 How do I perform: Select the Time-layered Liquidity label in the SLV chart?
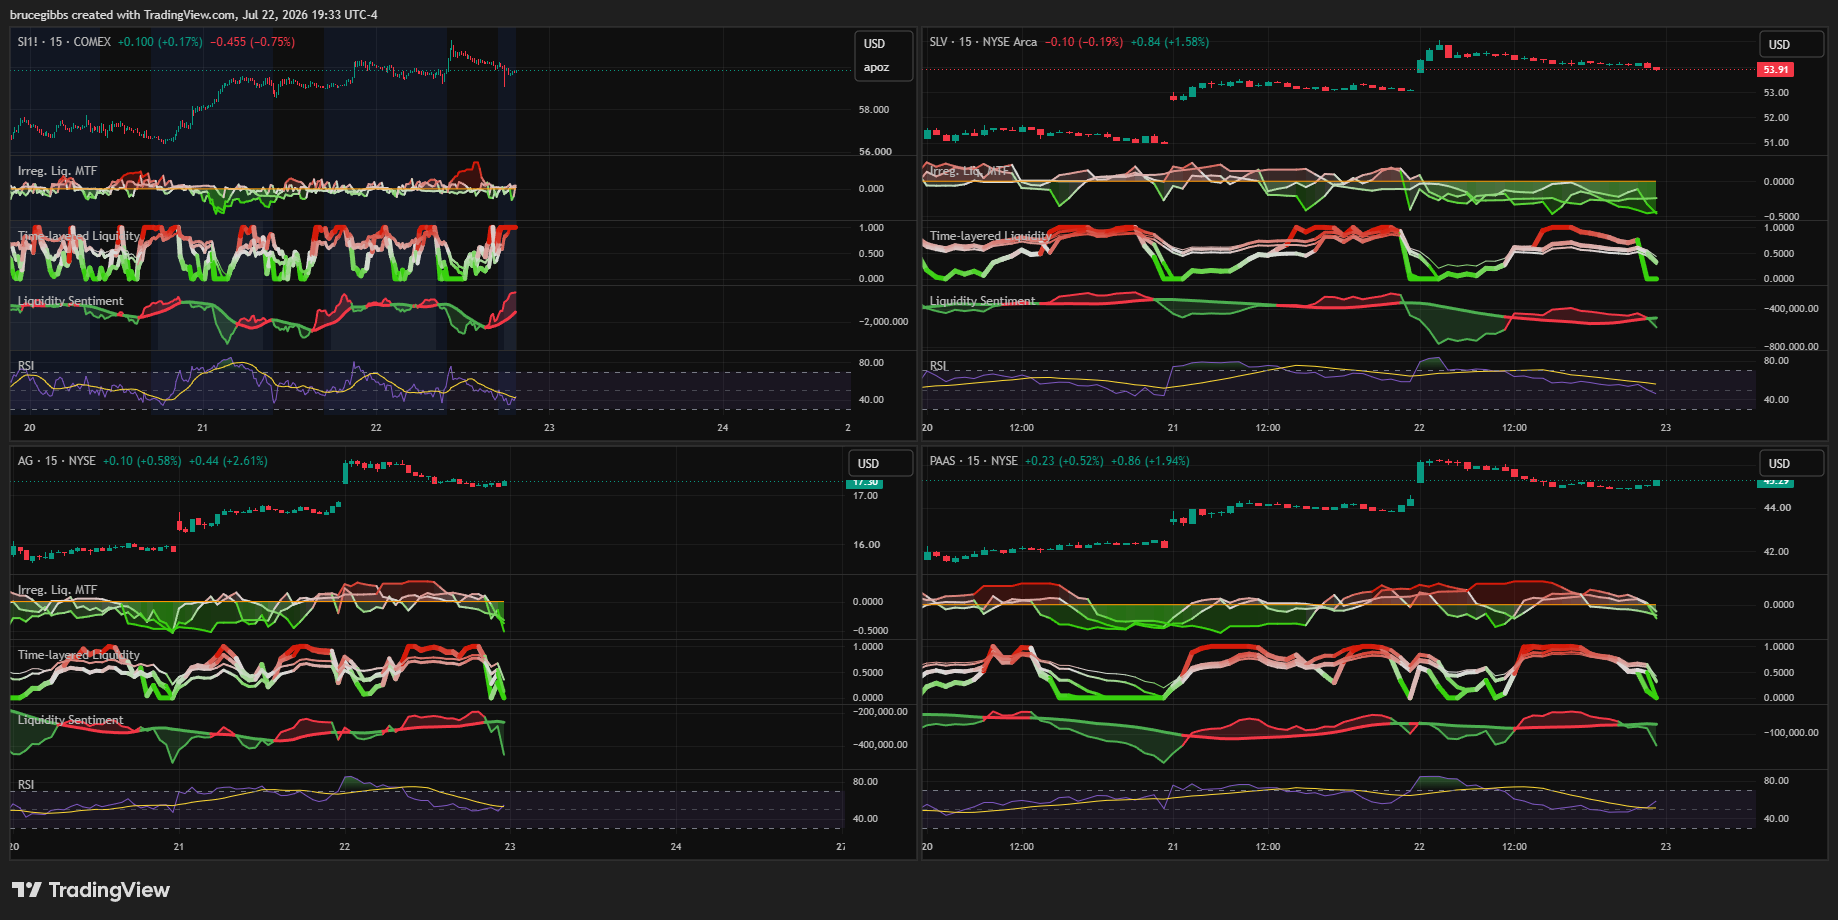click(x=991, y=236)
